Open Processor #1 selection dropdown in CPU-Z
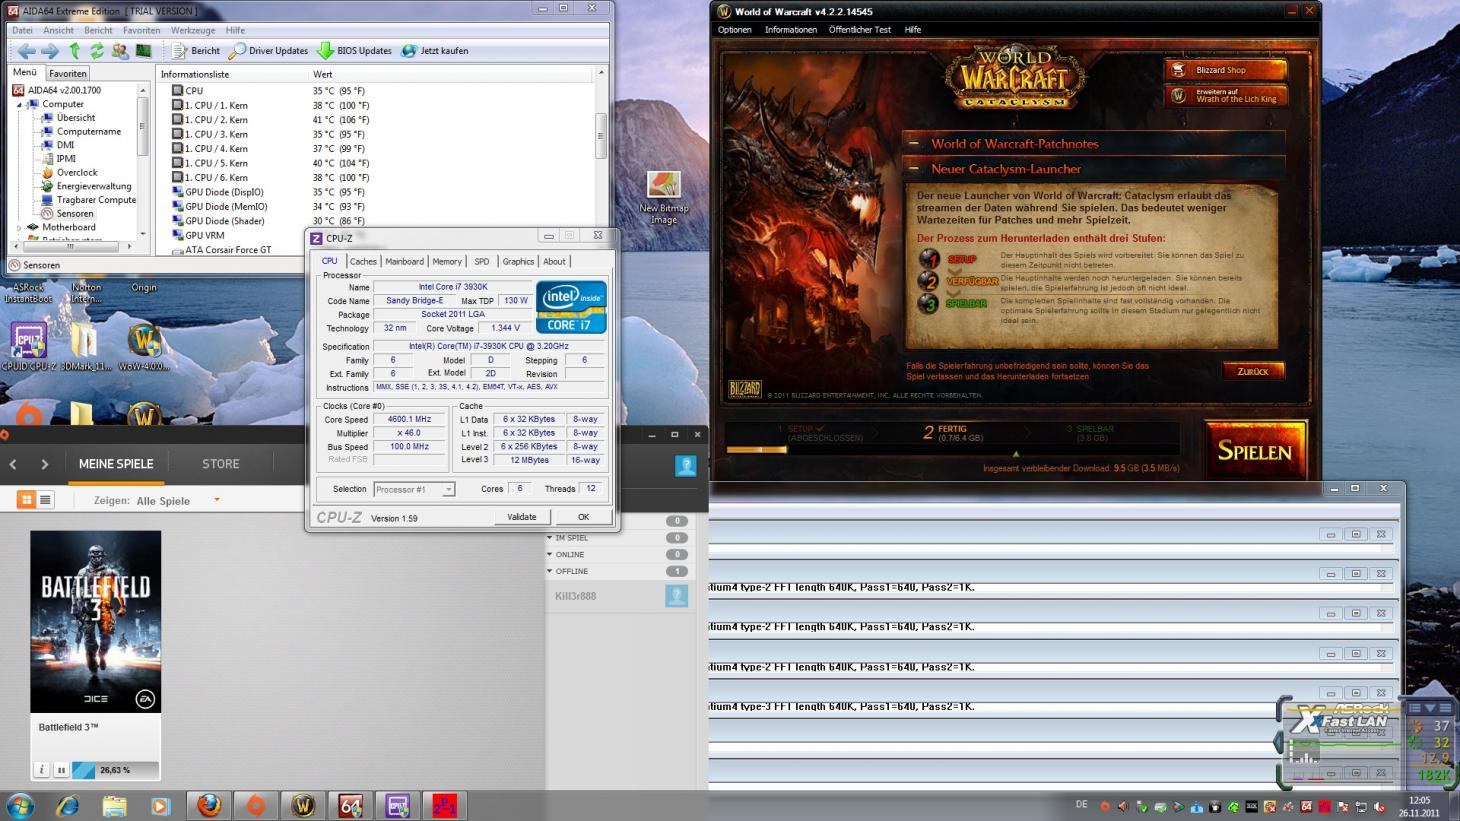 [x=414, y=489]
